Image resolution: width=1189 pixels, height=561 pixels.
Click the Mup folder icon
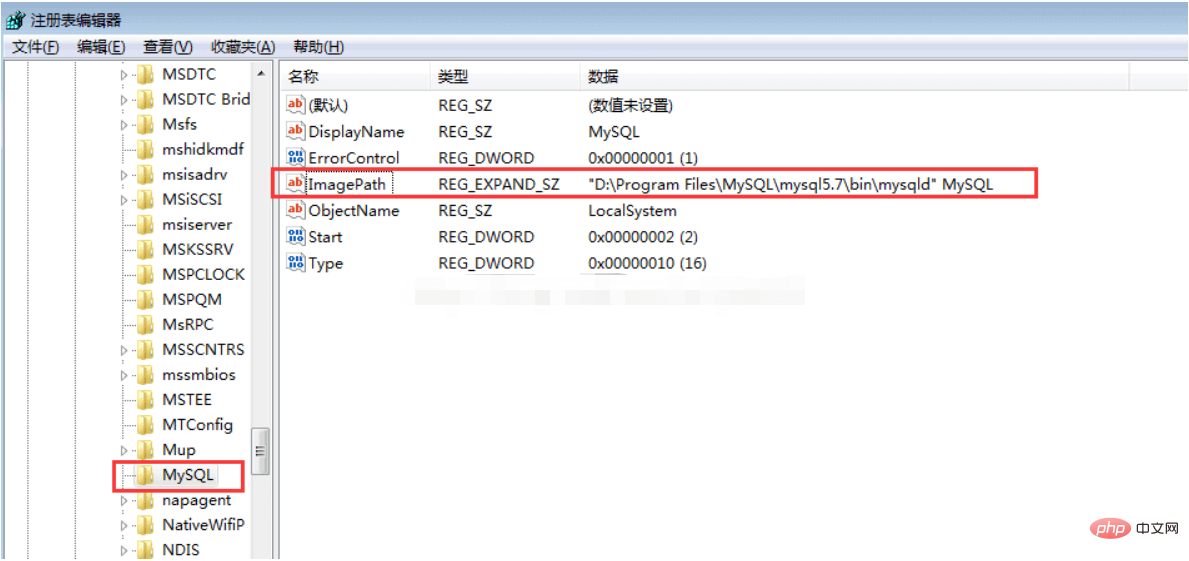point(145,450)
